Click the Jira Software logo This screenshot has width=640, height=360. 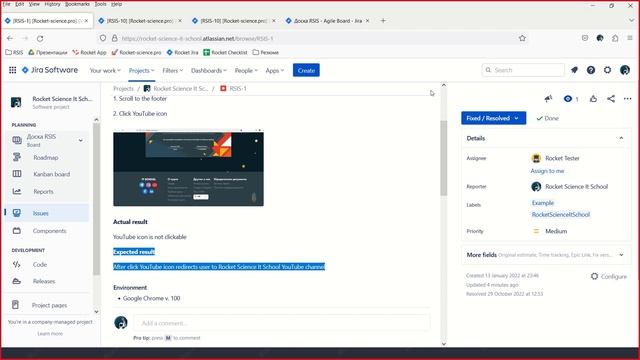50,70
